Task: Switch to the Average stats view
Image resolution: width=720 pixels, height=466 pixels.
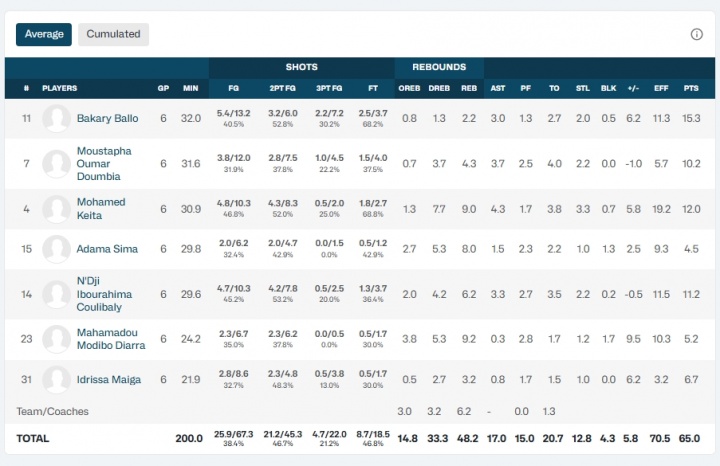Action: click(44, 34)
